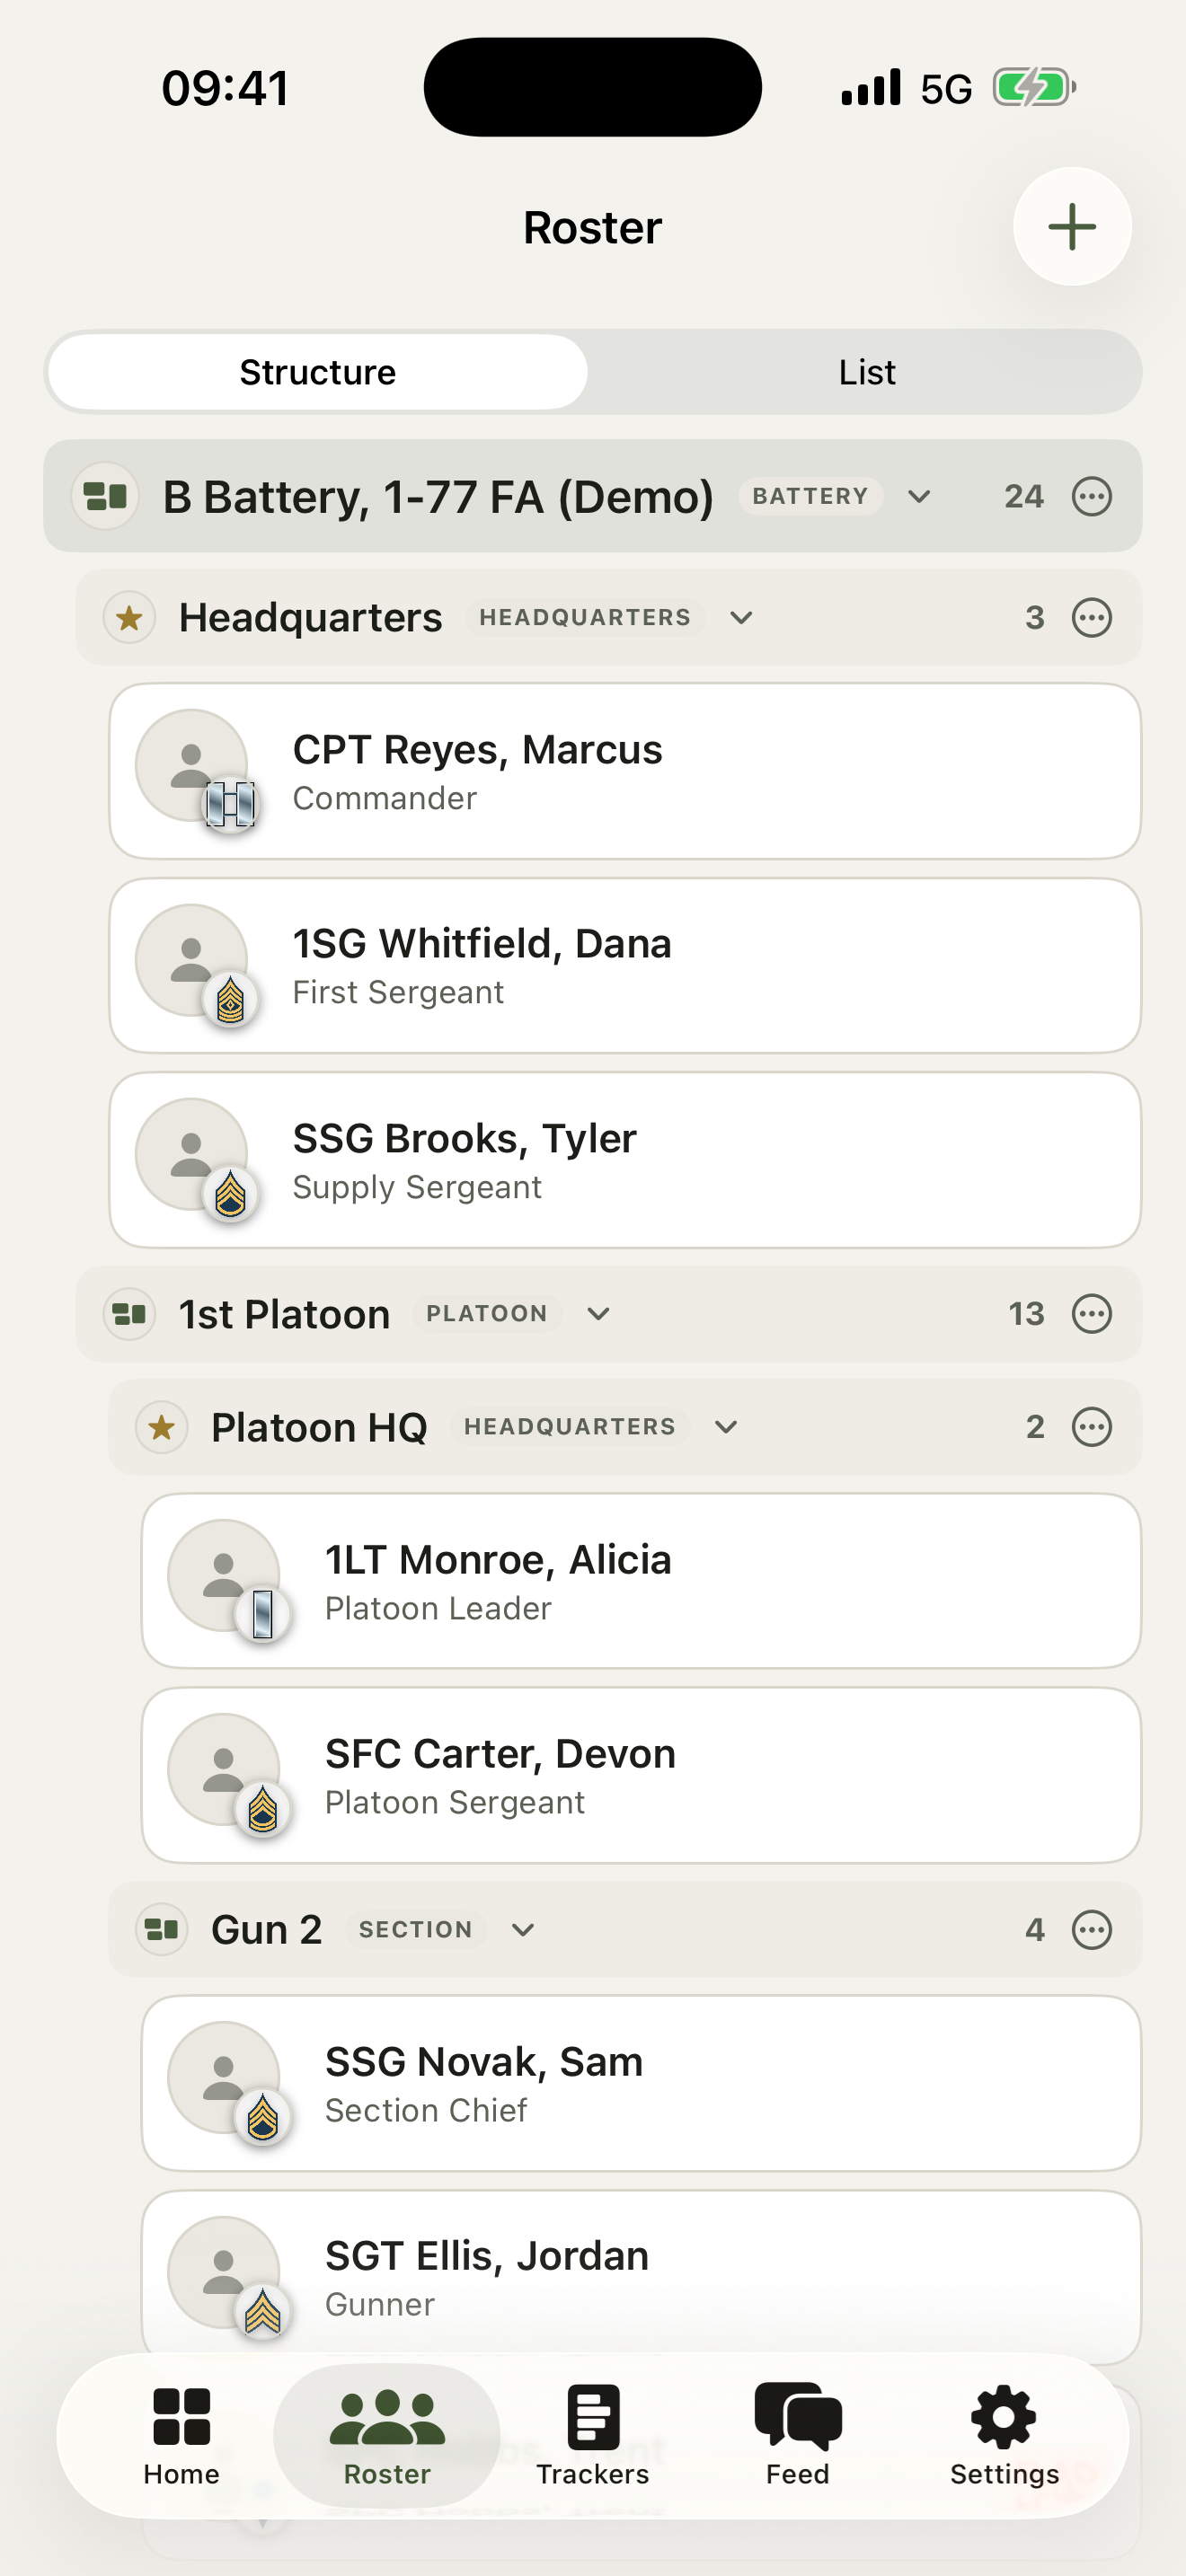Open more options for Headquarters group

coord(1091,617)
